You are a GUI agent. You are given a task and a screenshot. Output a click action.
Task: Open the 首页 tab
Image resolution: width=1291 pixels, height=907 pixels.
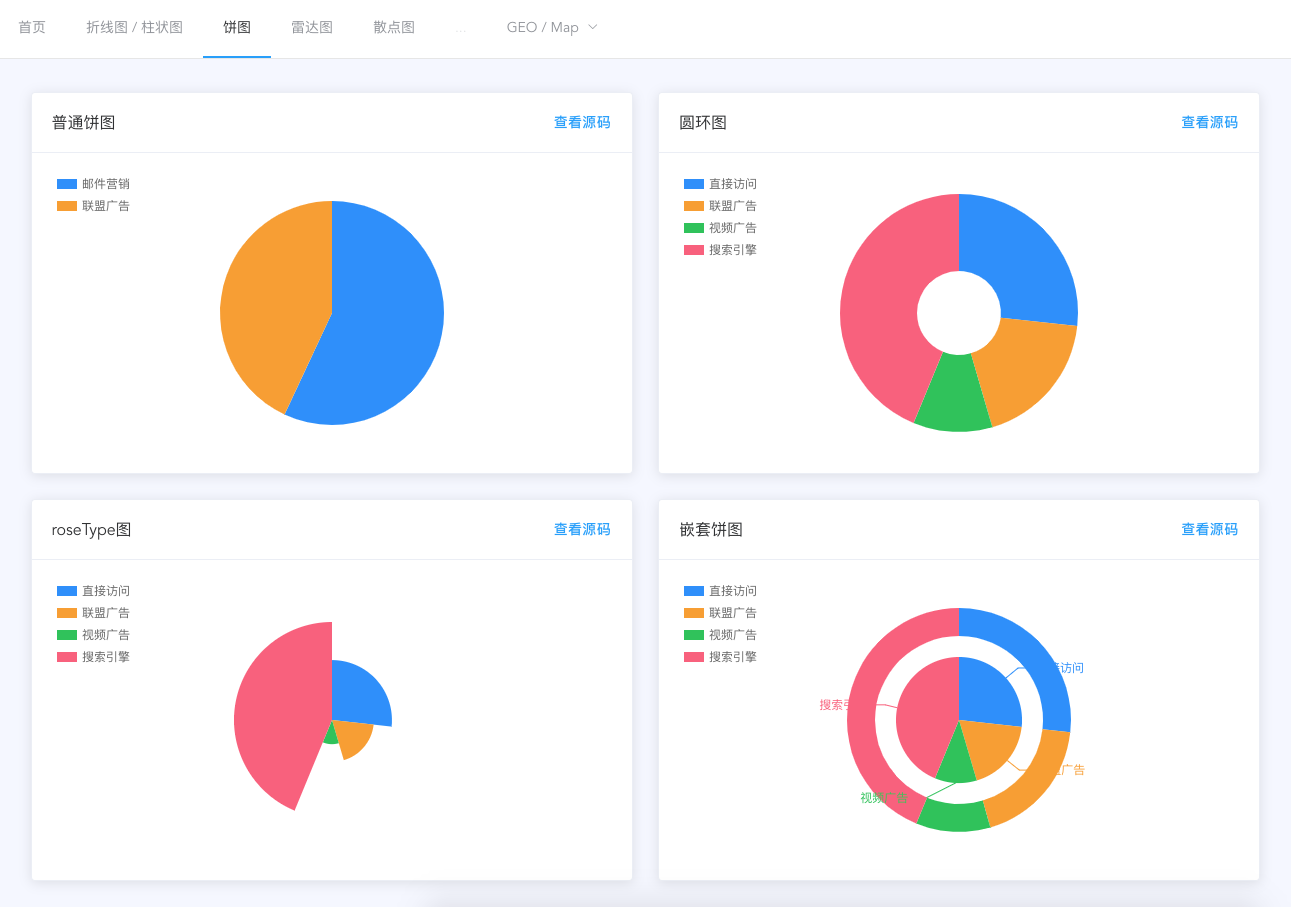click(x=32, y=27)
